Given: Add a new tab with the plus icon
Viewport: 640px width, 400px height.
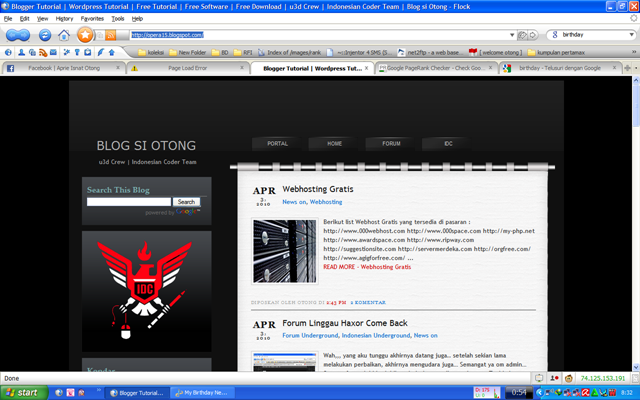Looking at the screenshot, I should [627, 68].
